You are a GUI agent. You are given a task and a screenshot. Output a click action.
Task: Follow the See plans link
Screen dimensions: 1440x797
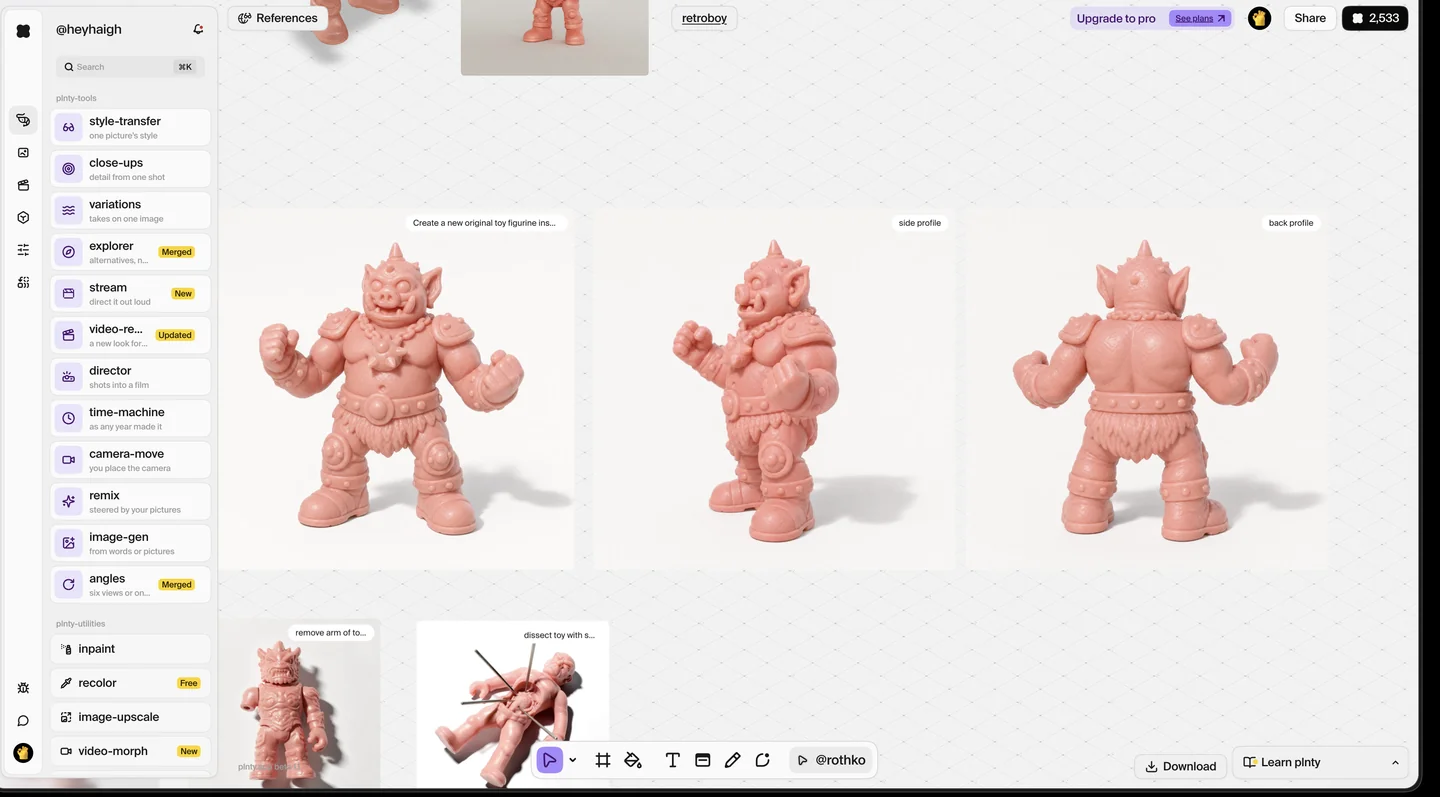click(1200, 18)
